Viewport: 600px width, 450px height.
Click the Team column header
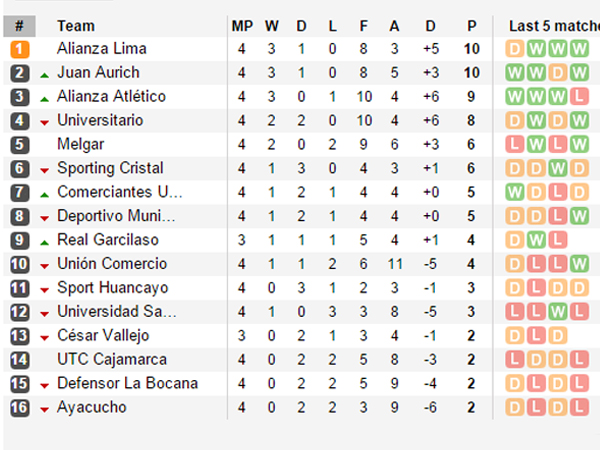click(76, 26)
